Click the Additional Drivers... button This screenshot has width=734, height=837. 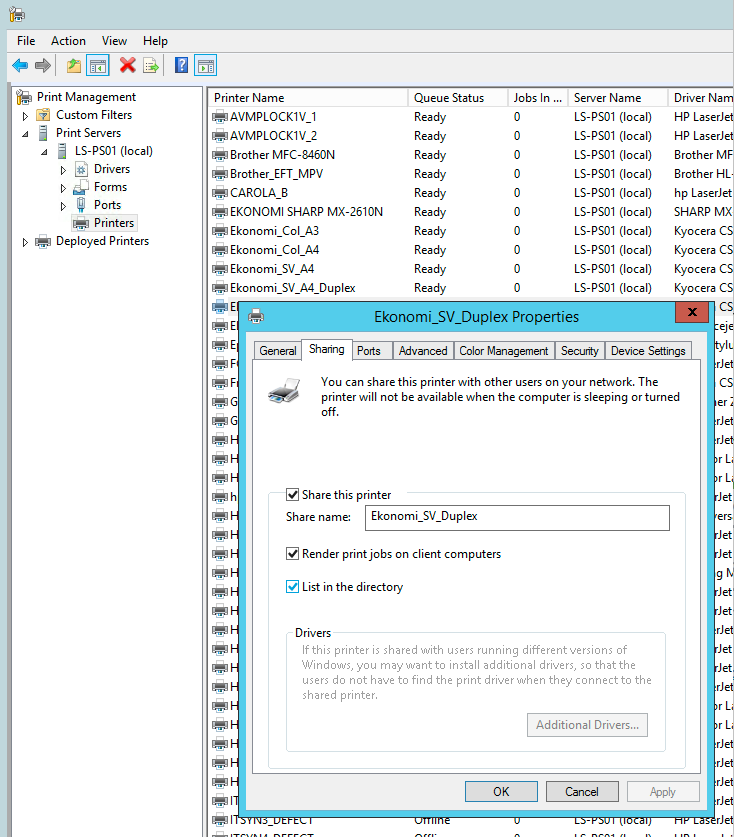[587, 725]
